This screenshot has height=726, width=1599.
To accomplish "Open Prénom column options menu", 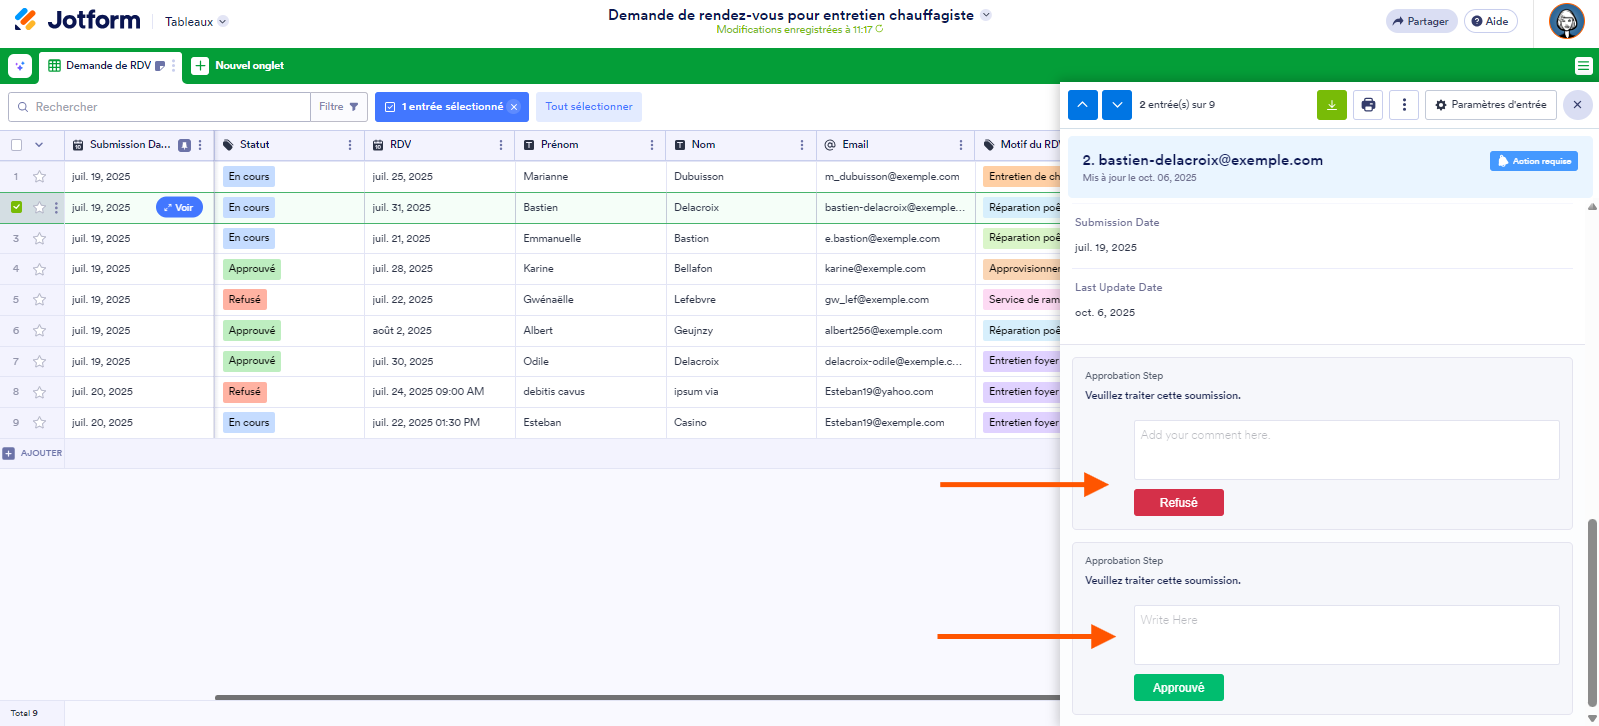I will click(x=652, y=145).
